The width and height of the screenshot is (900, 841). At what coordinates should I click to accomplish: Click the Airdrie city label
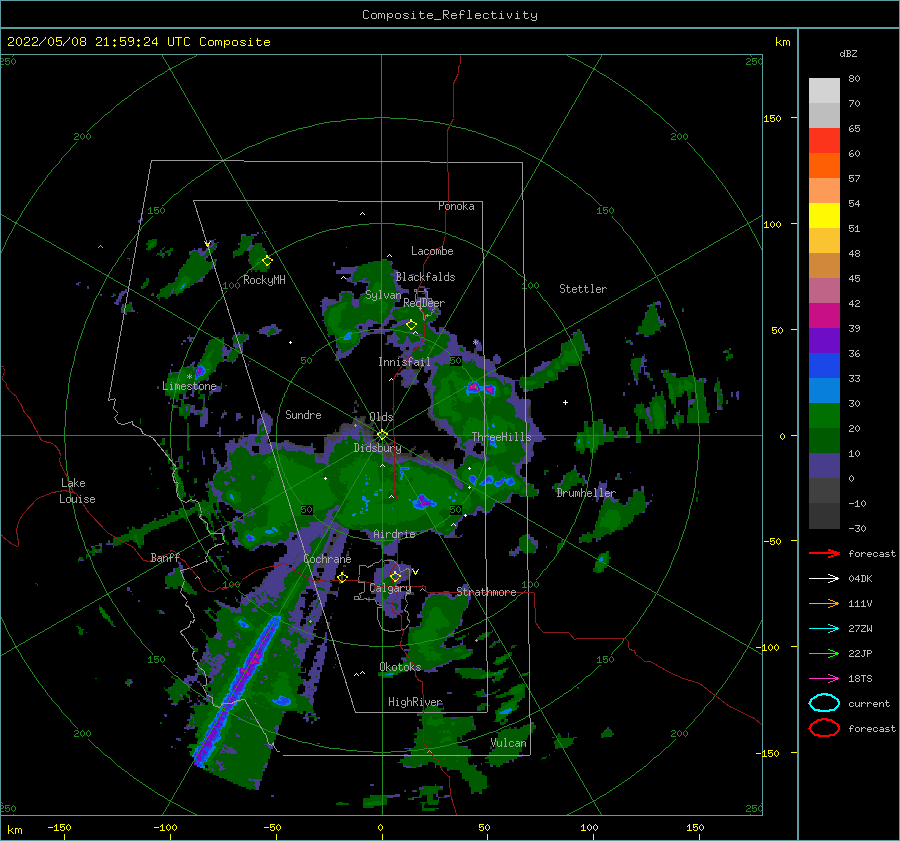tap(394, 534)
